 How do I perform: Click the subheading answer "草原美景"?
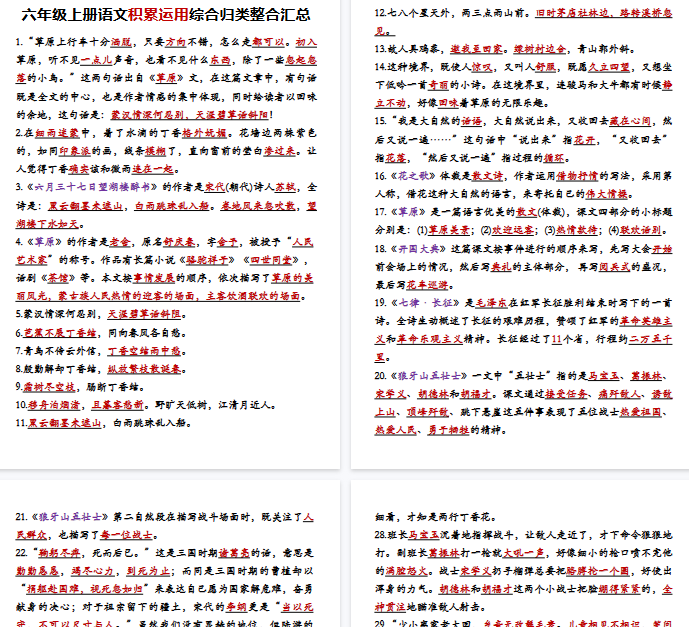(450, 230)
